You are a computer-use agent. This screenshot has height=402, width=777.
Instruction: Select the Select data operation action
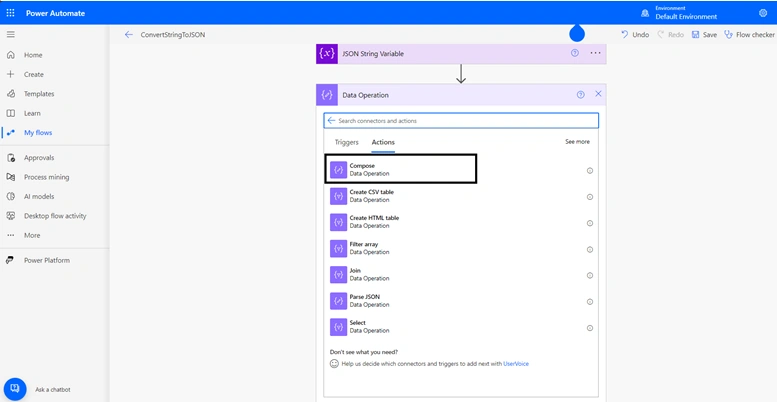coord(461,327)
